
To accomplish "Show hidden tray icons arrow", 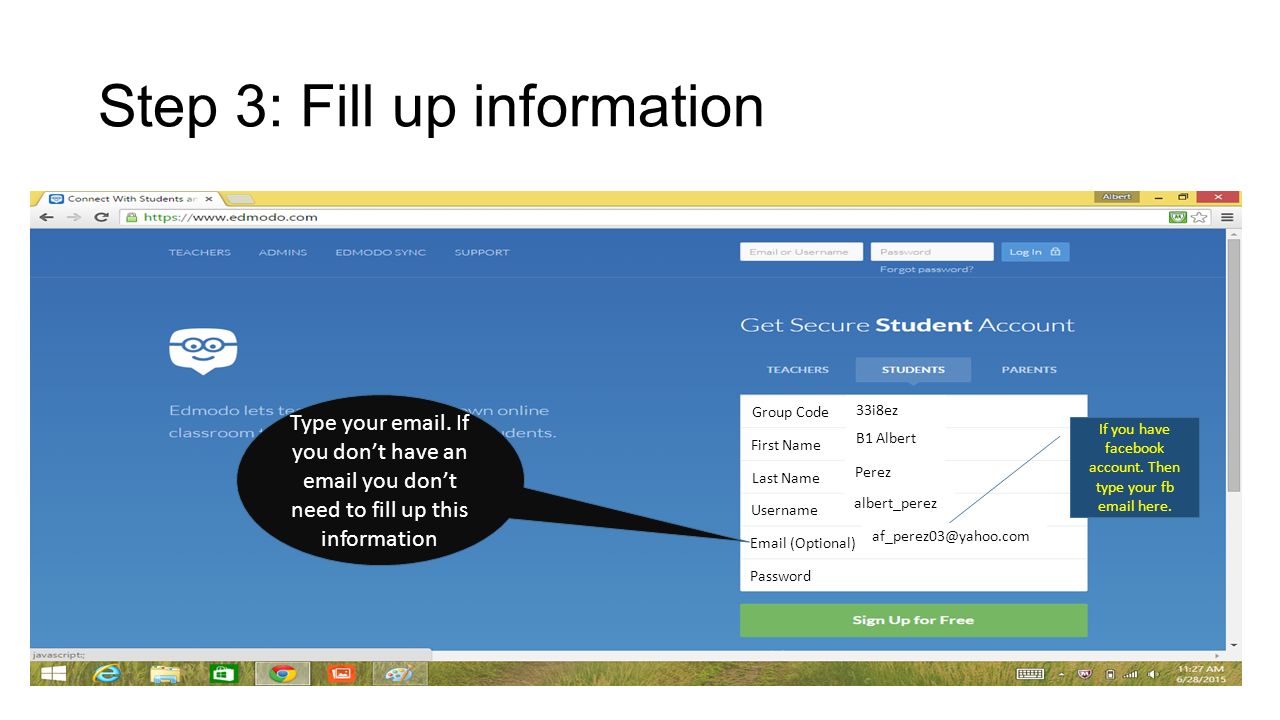I will pos(1063,674).
